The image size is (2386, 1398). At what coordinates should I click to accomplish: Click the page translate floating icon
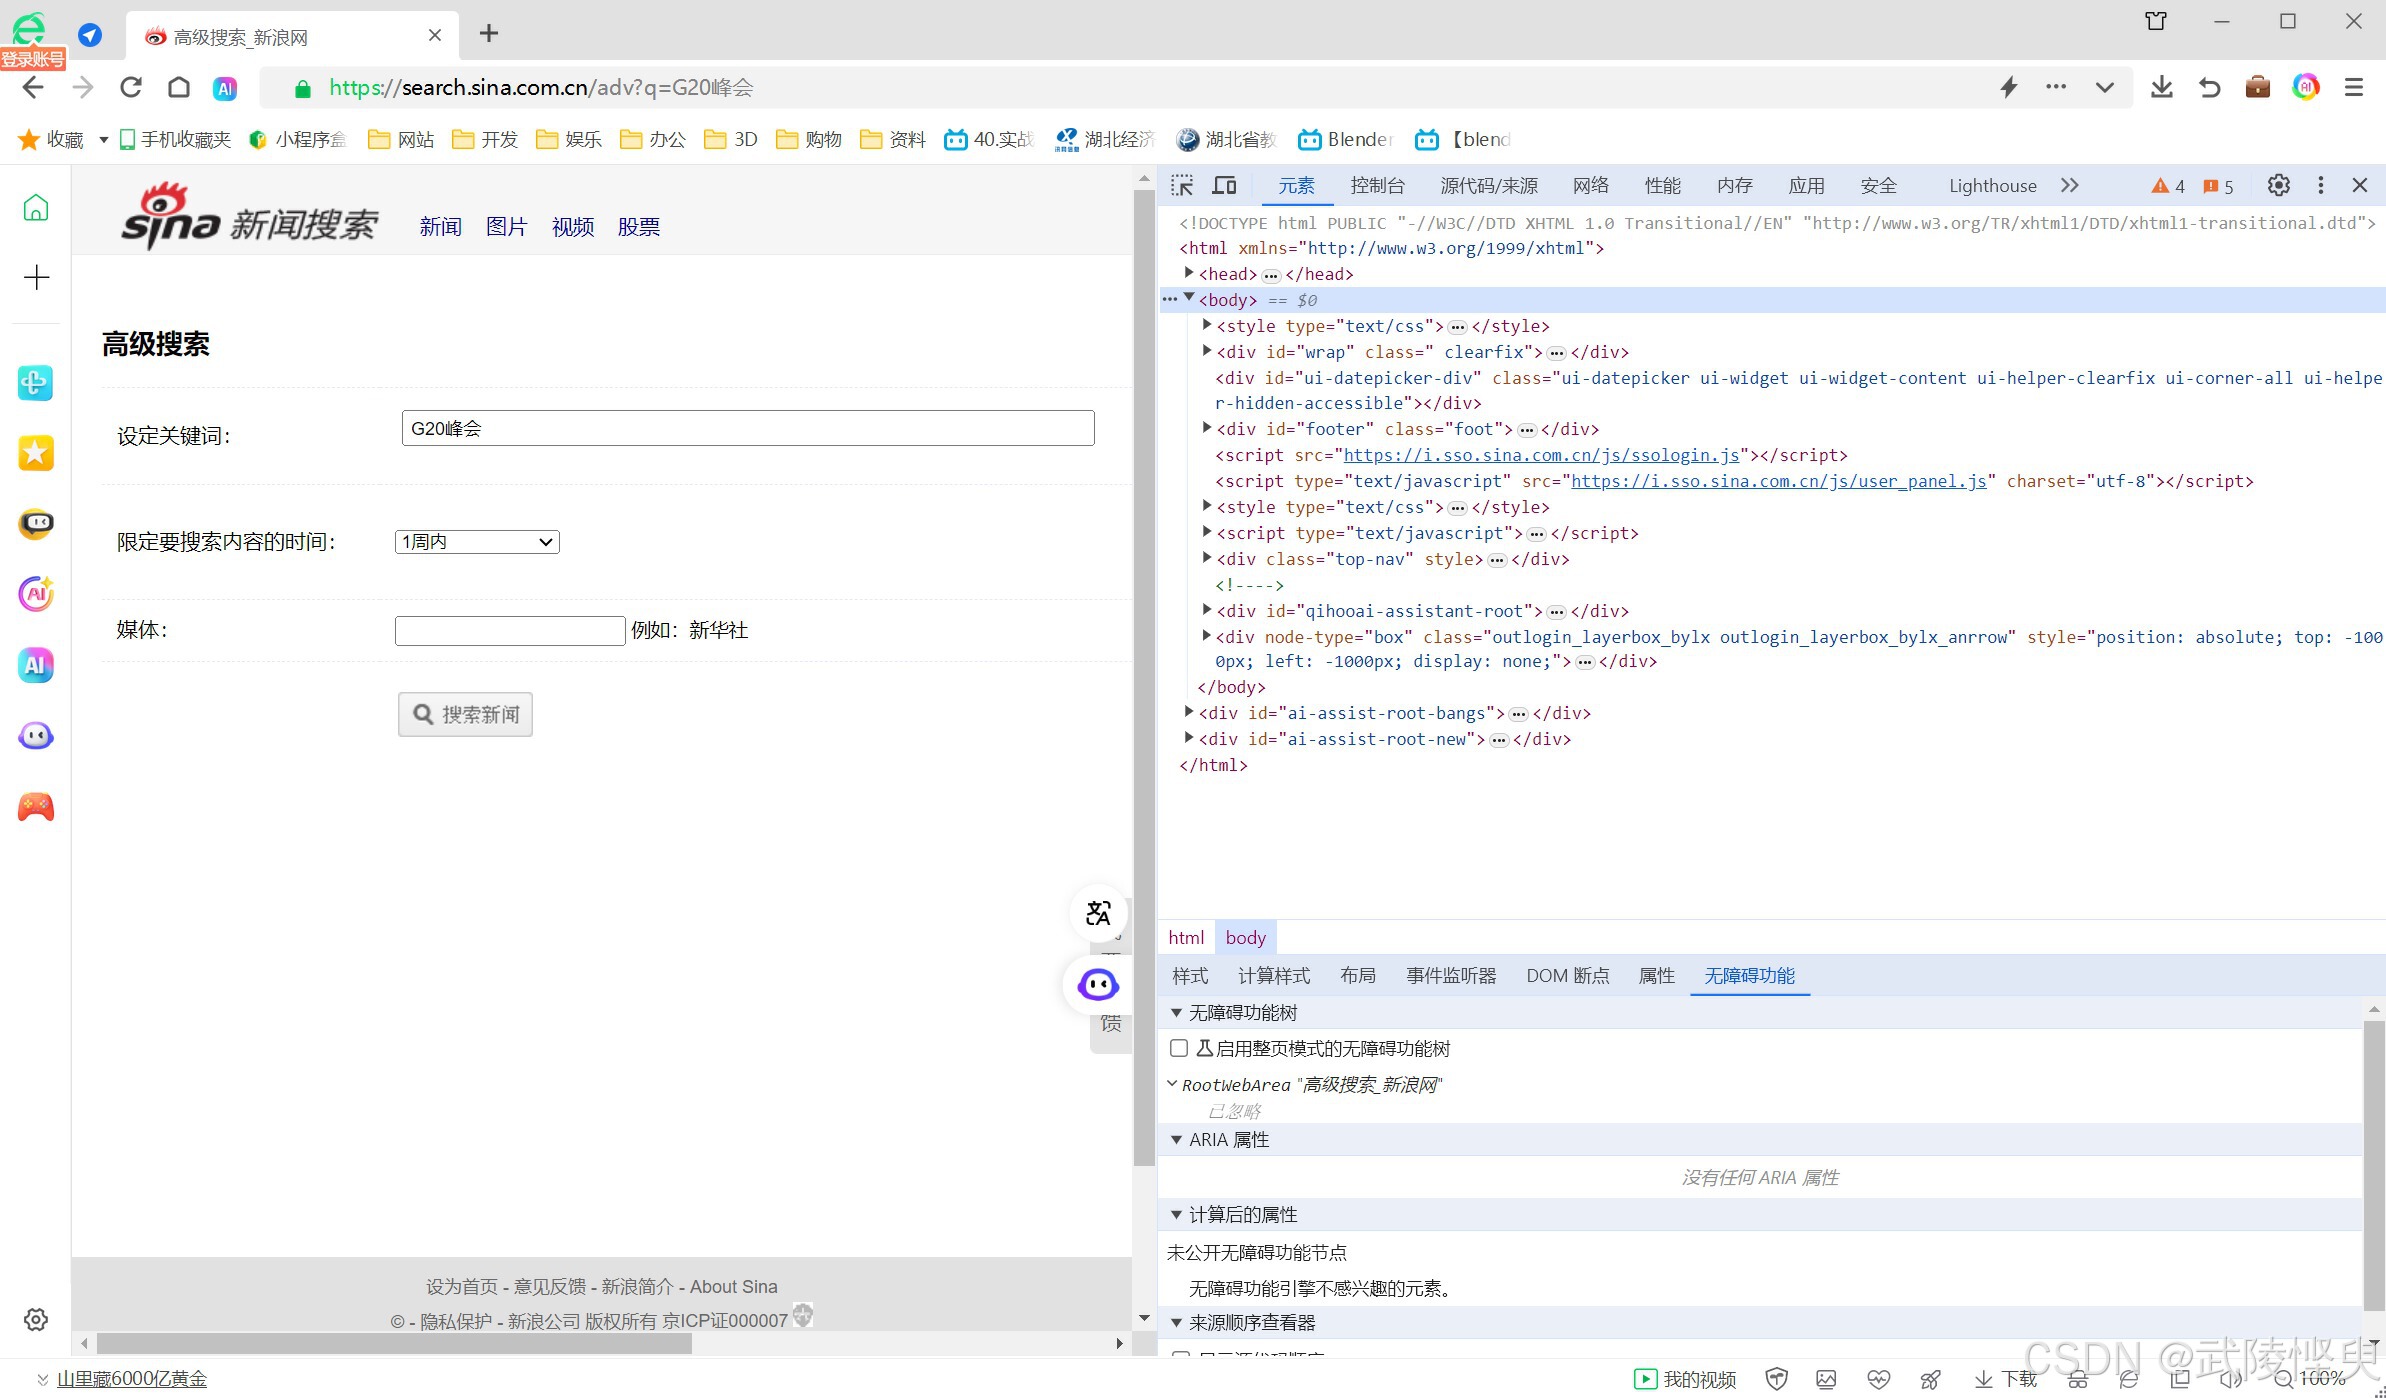[x=1098, y=913]
